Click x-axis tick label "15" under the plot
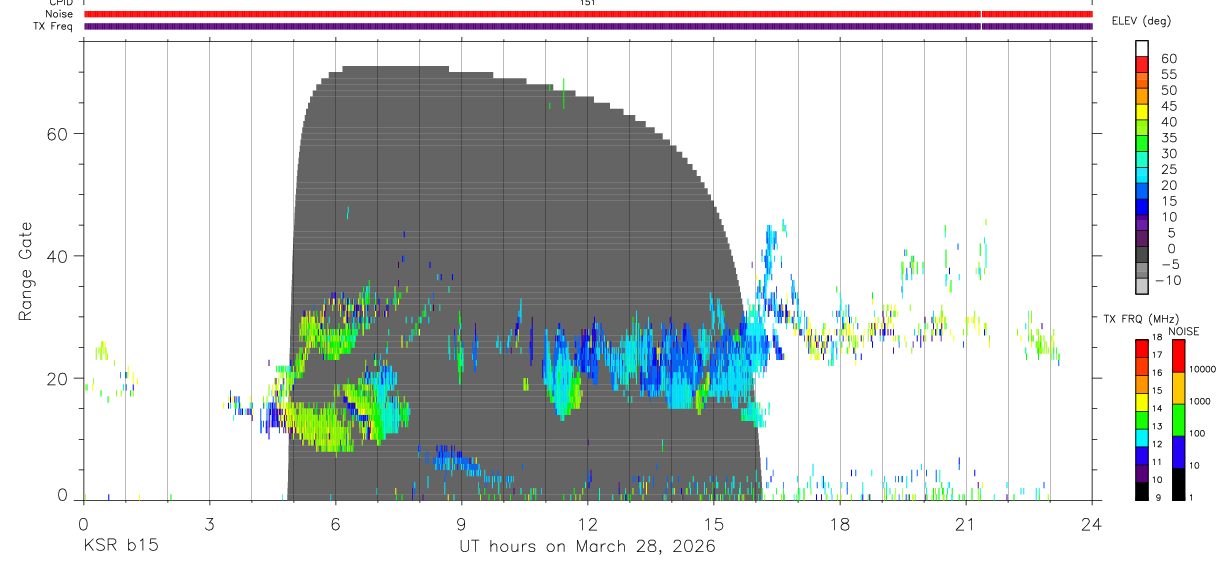This screenshot has height=567, width=1228. coord(713,525)
